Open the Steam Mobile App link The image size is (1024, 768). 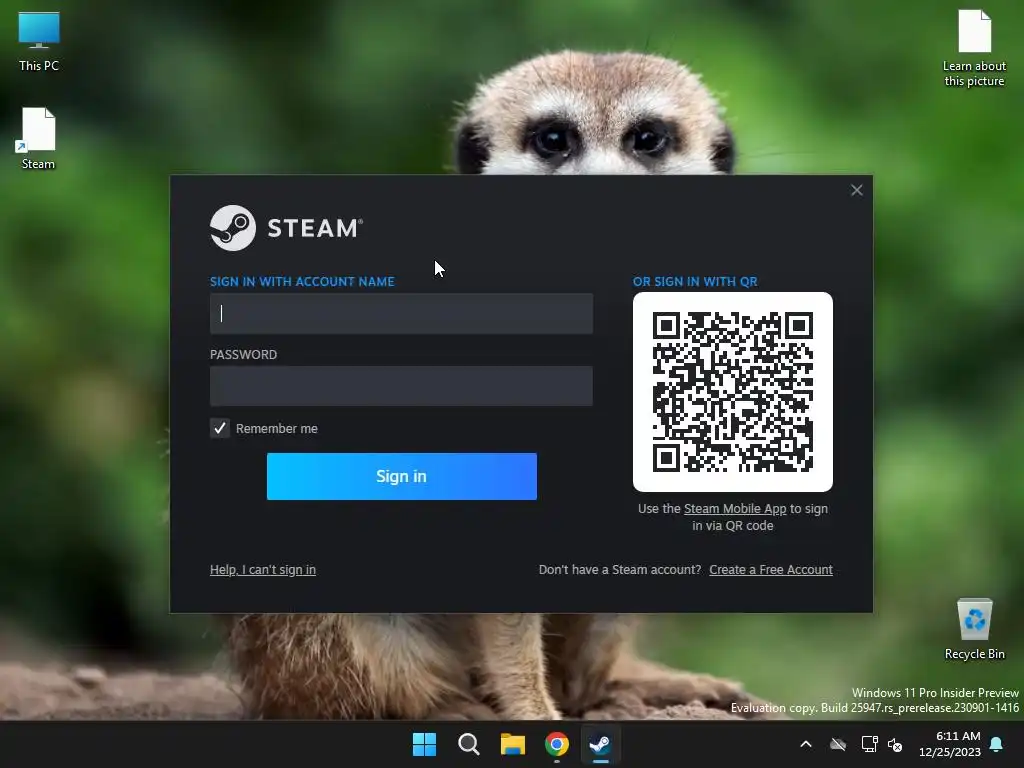point(735,509)
